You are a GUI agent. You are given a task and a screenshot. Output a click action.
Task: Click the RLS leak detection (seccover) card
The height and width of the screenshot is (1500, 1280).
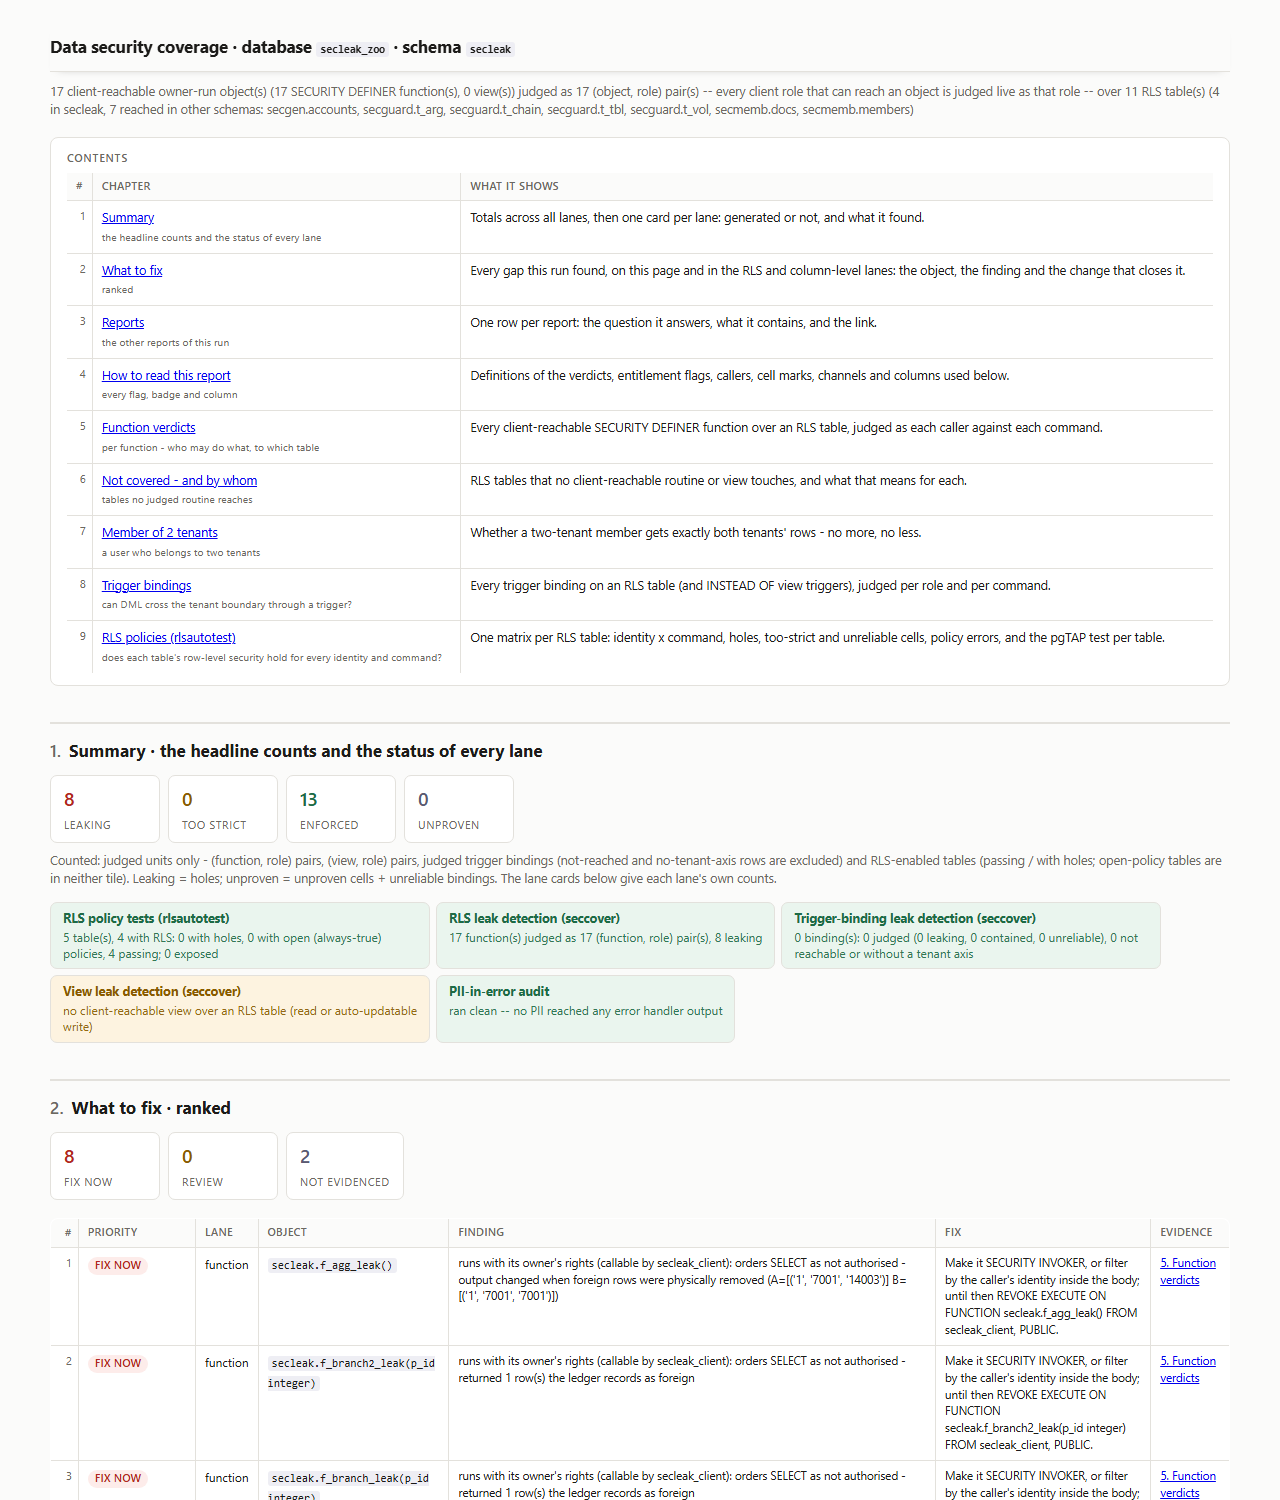[x=605, y=936]
